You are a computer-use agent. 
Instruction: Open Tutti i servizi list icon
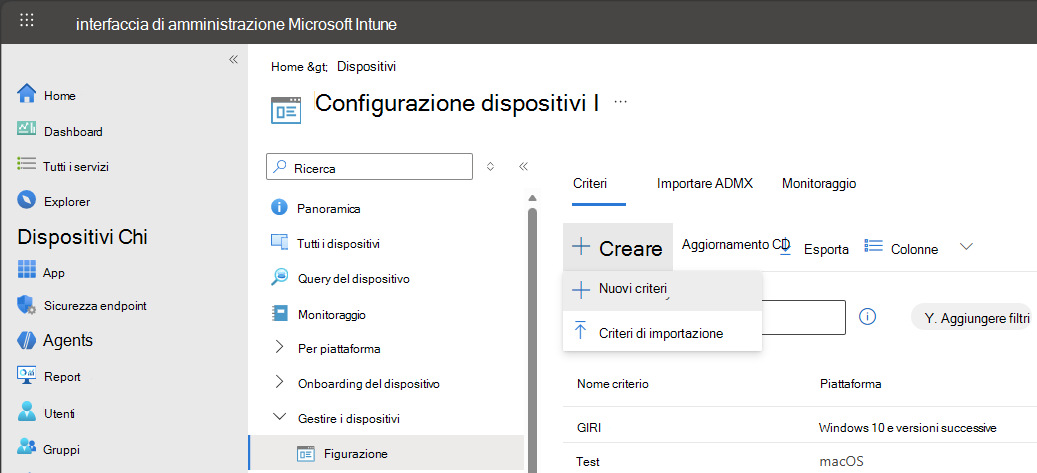[27, 166]
